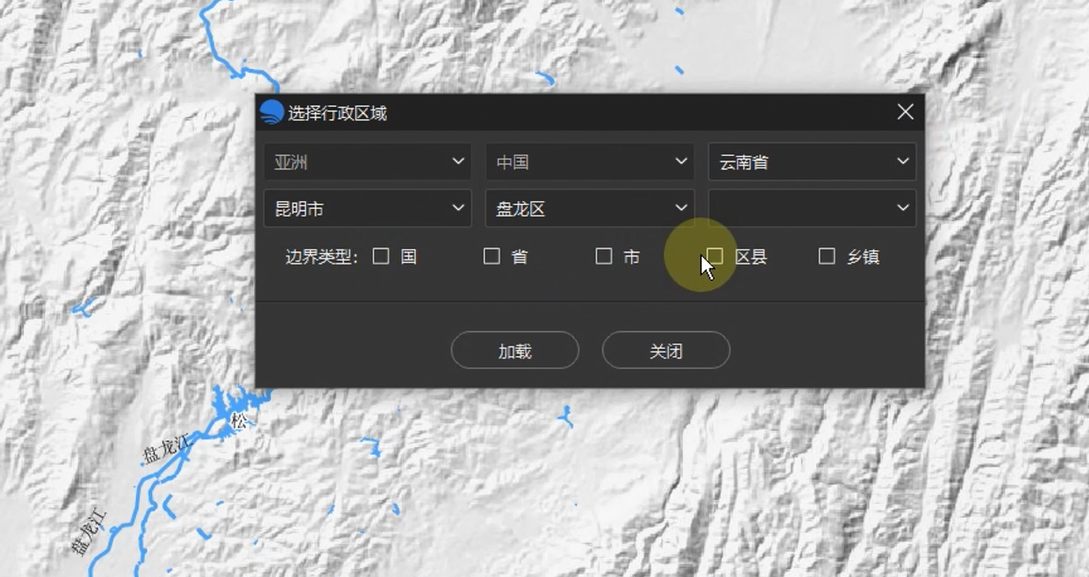The image size is (1089, 577).
Task: Enable the 国 boundary type checkbox
Action: (x=381, y=256)
